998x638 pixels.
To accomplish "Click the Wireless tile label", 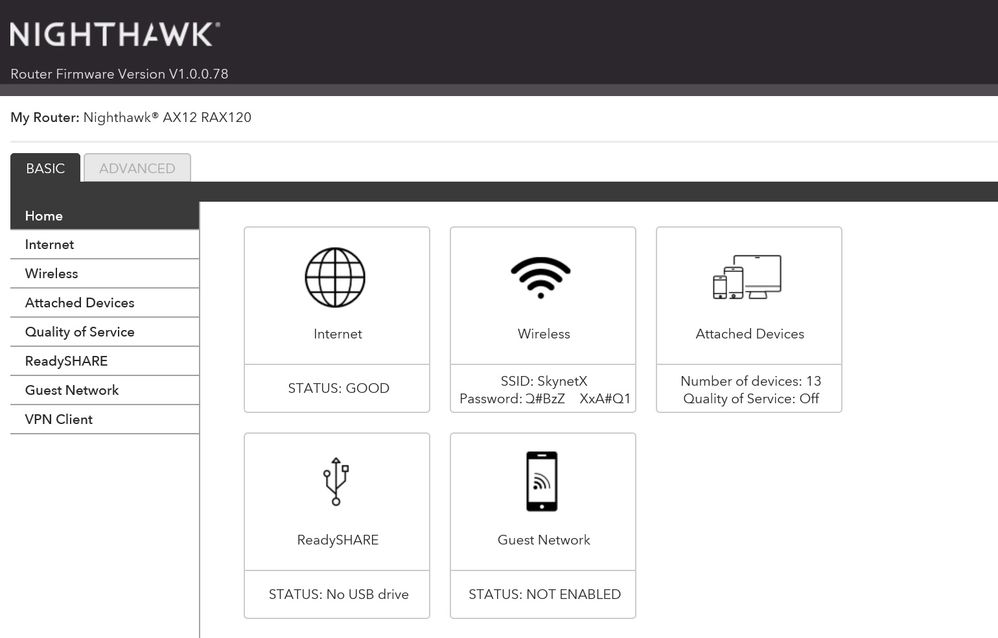I will coord(544,334).
